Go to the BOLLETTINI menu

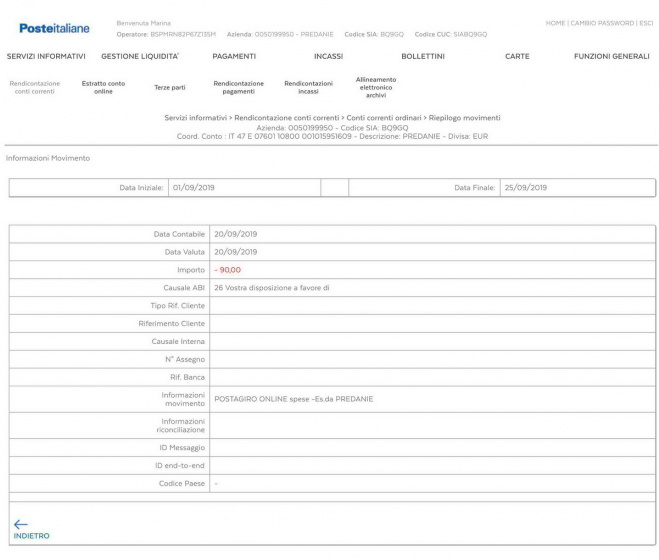tap(423, 56)
